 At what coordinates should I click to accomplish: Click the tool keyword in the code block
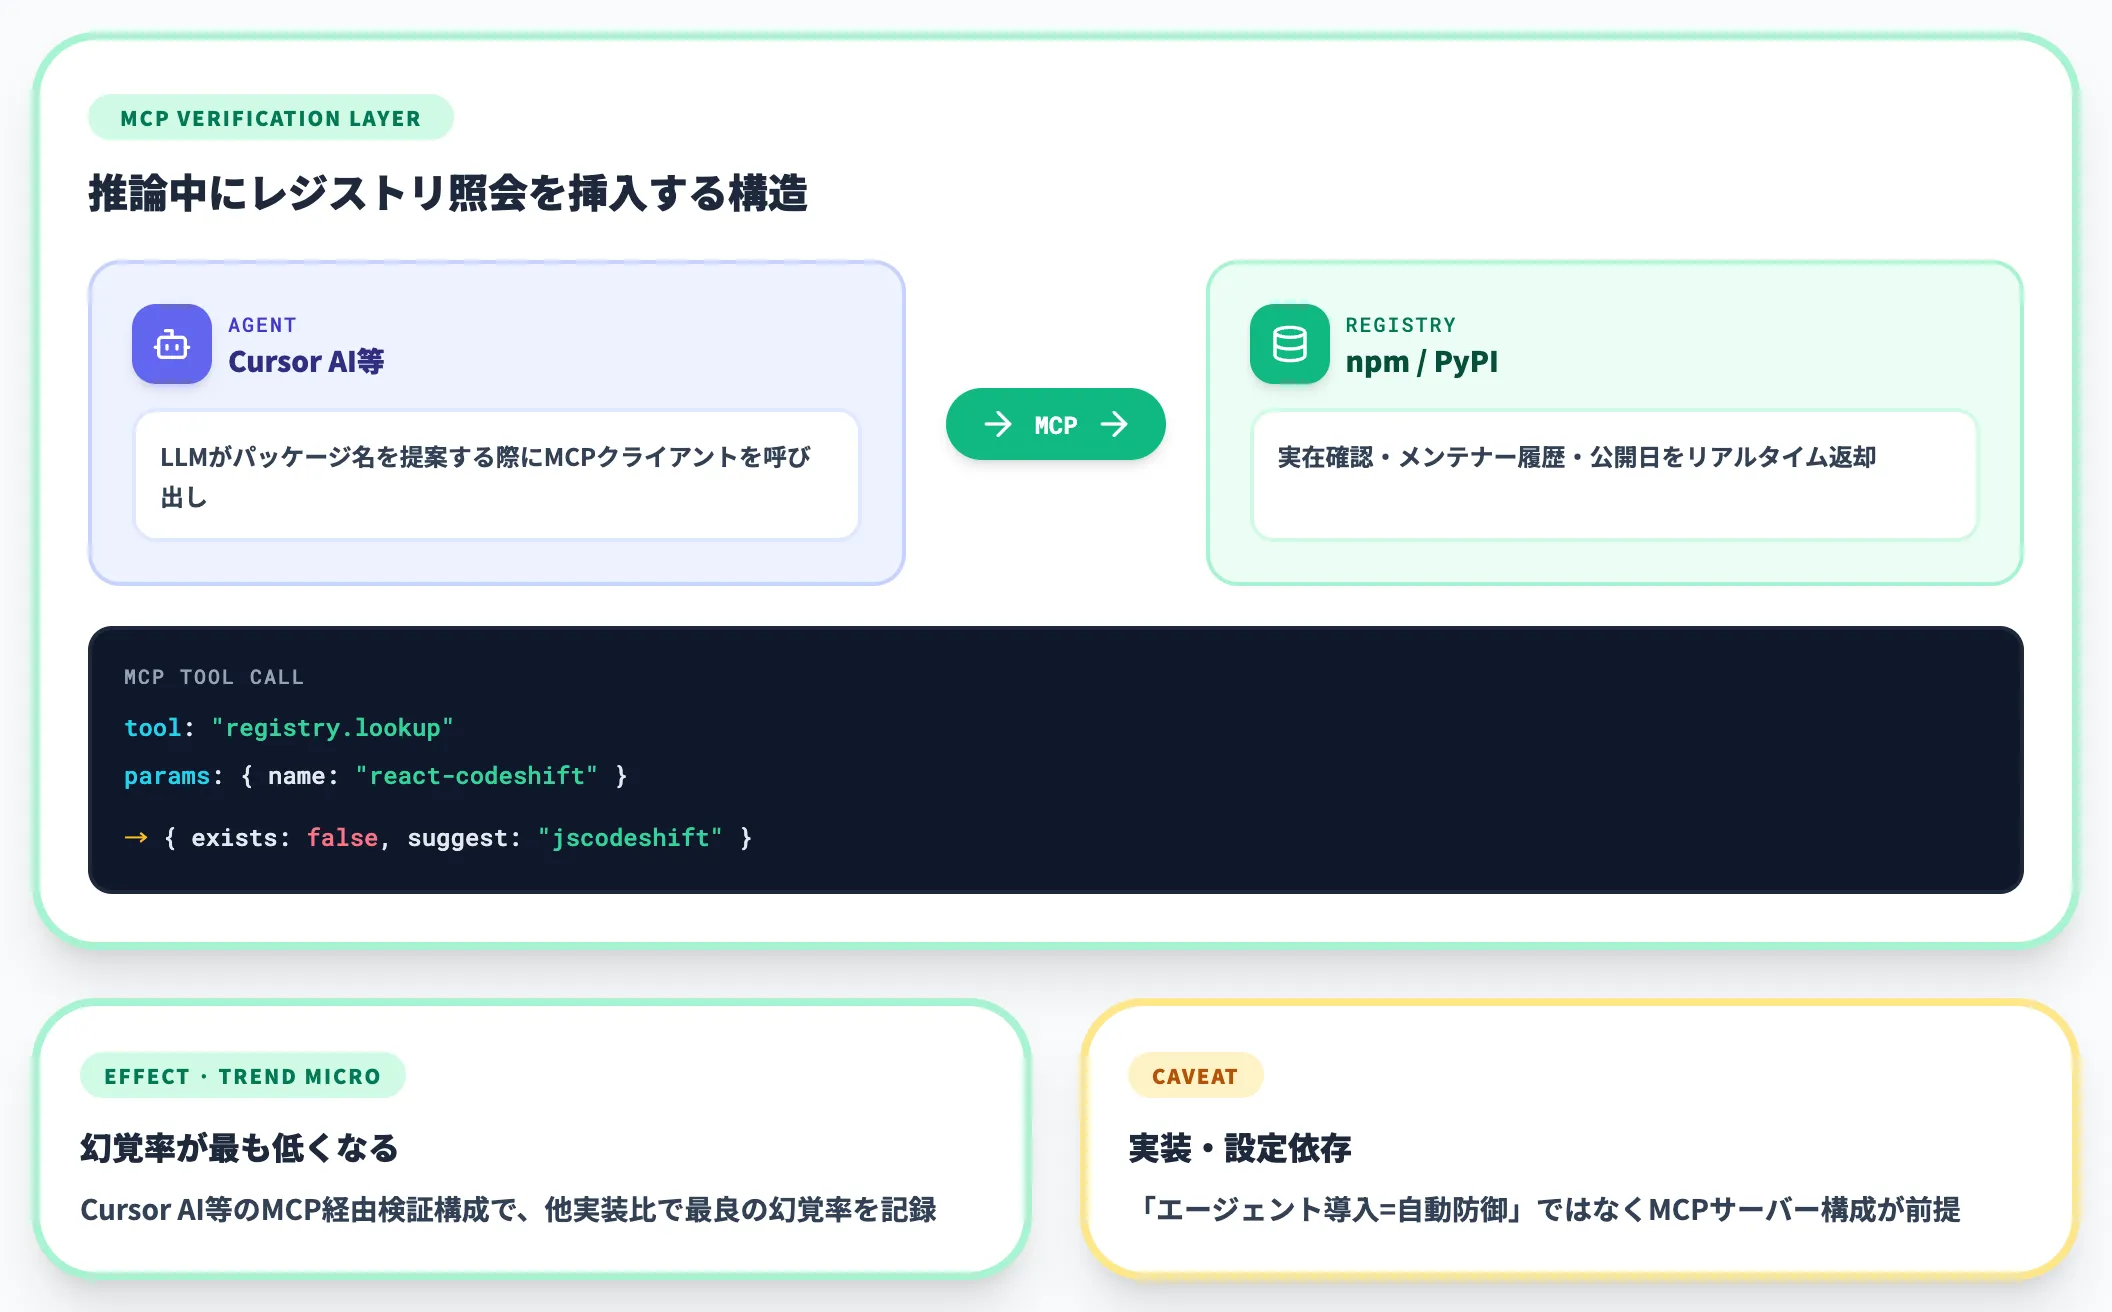point(153,728)
